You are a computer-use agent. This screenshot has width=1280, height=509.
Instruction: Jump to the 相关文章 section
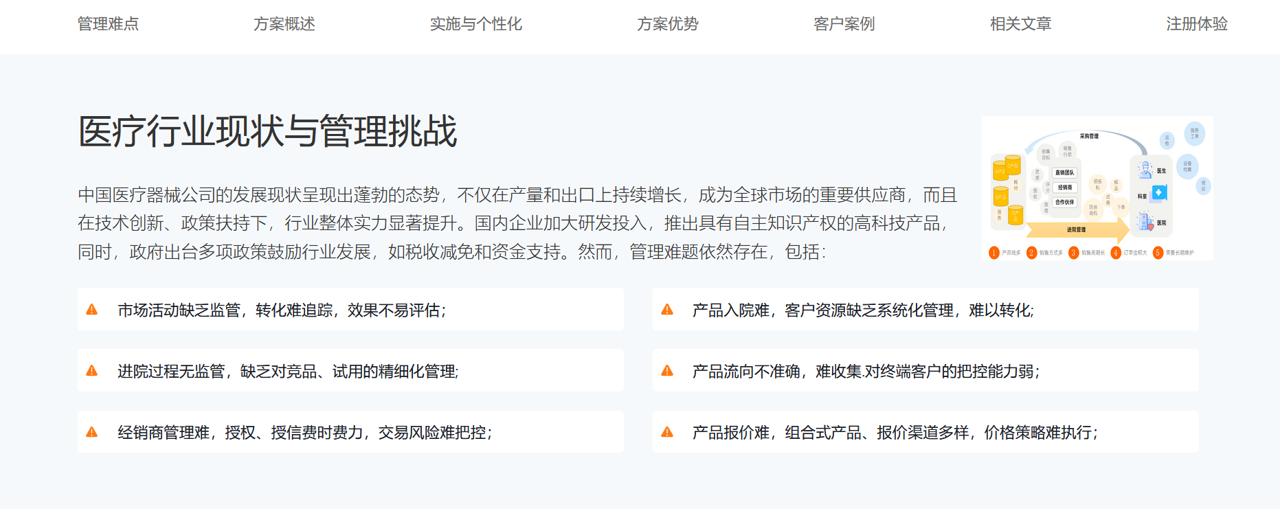pyautogui.click(x=1020, y=24)
